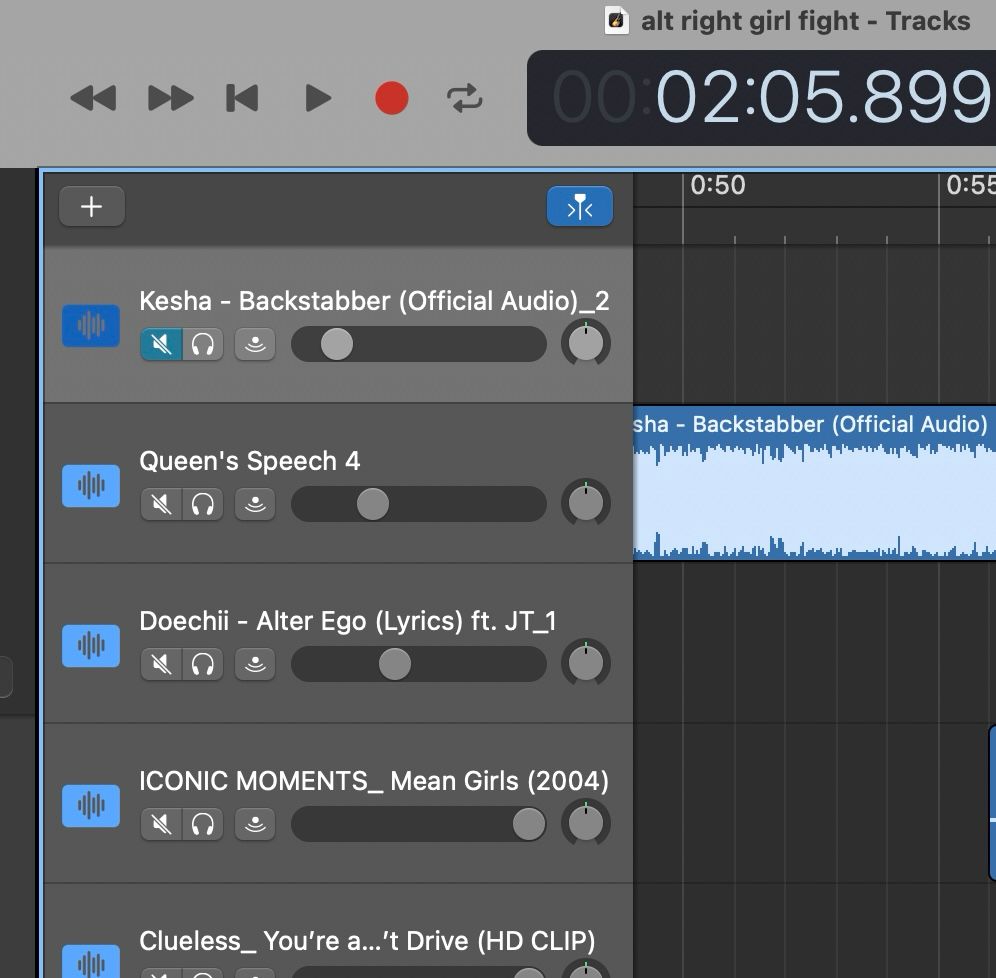Select the Doechii - Alter Ego (Lyrics) ft. JT_1 name

pyautogui.click(x=347, y=621)
